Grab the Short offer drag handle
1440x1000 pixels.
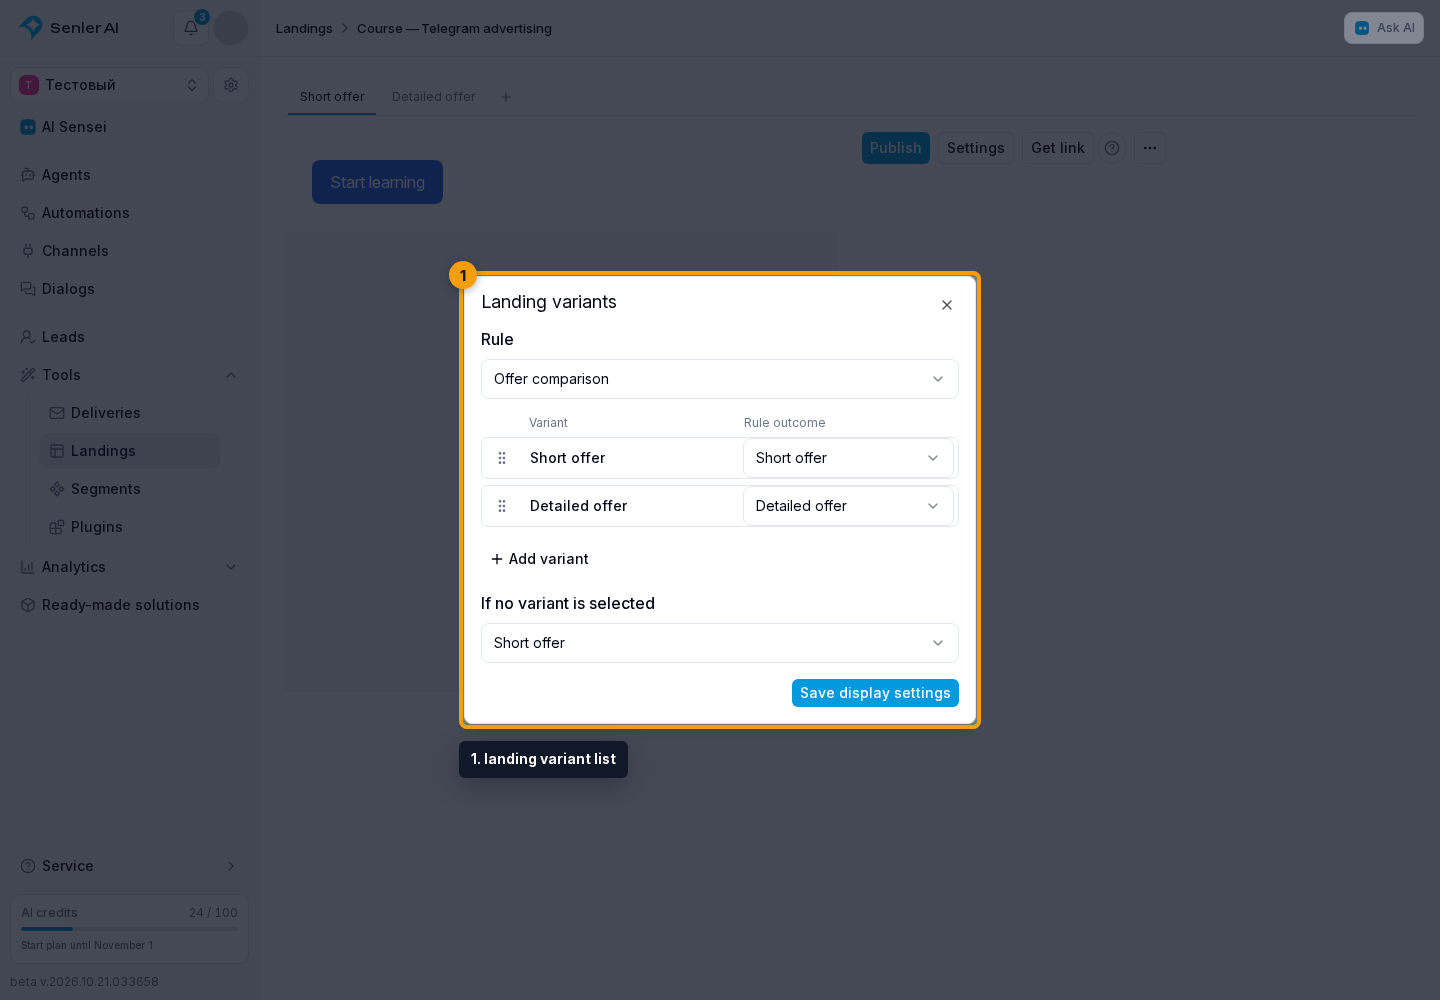pyautogui.click(x=502, y=458)
